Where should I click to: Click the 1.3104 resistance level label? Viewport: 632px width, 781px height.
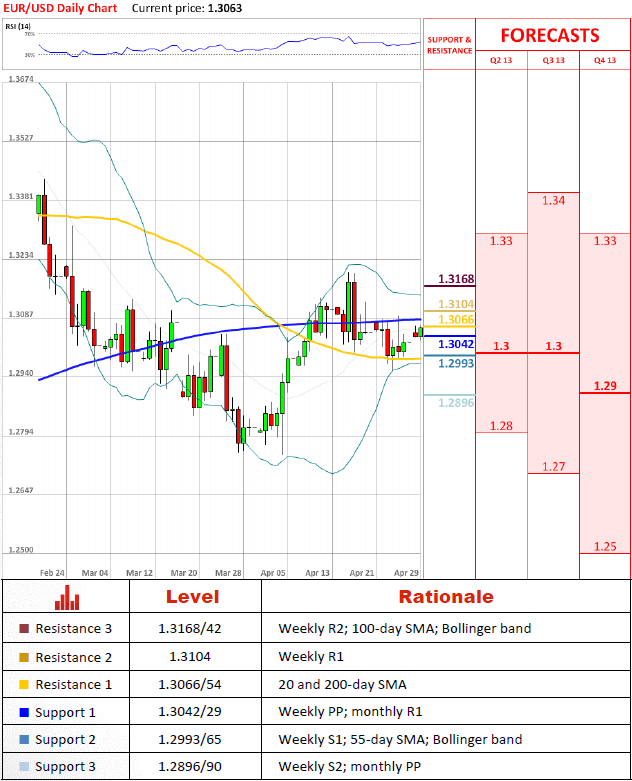pos(456,304)
